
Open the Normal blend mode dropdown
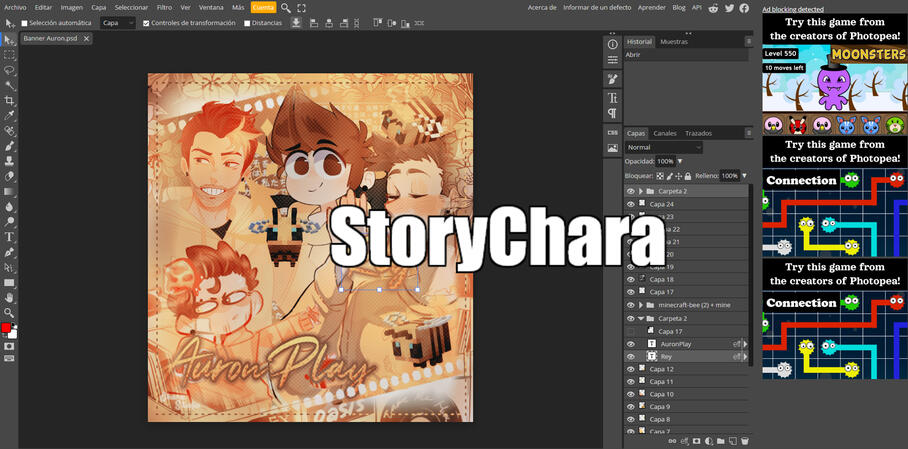pos(663,147)
